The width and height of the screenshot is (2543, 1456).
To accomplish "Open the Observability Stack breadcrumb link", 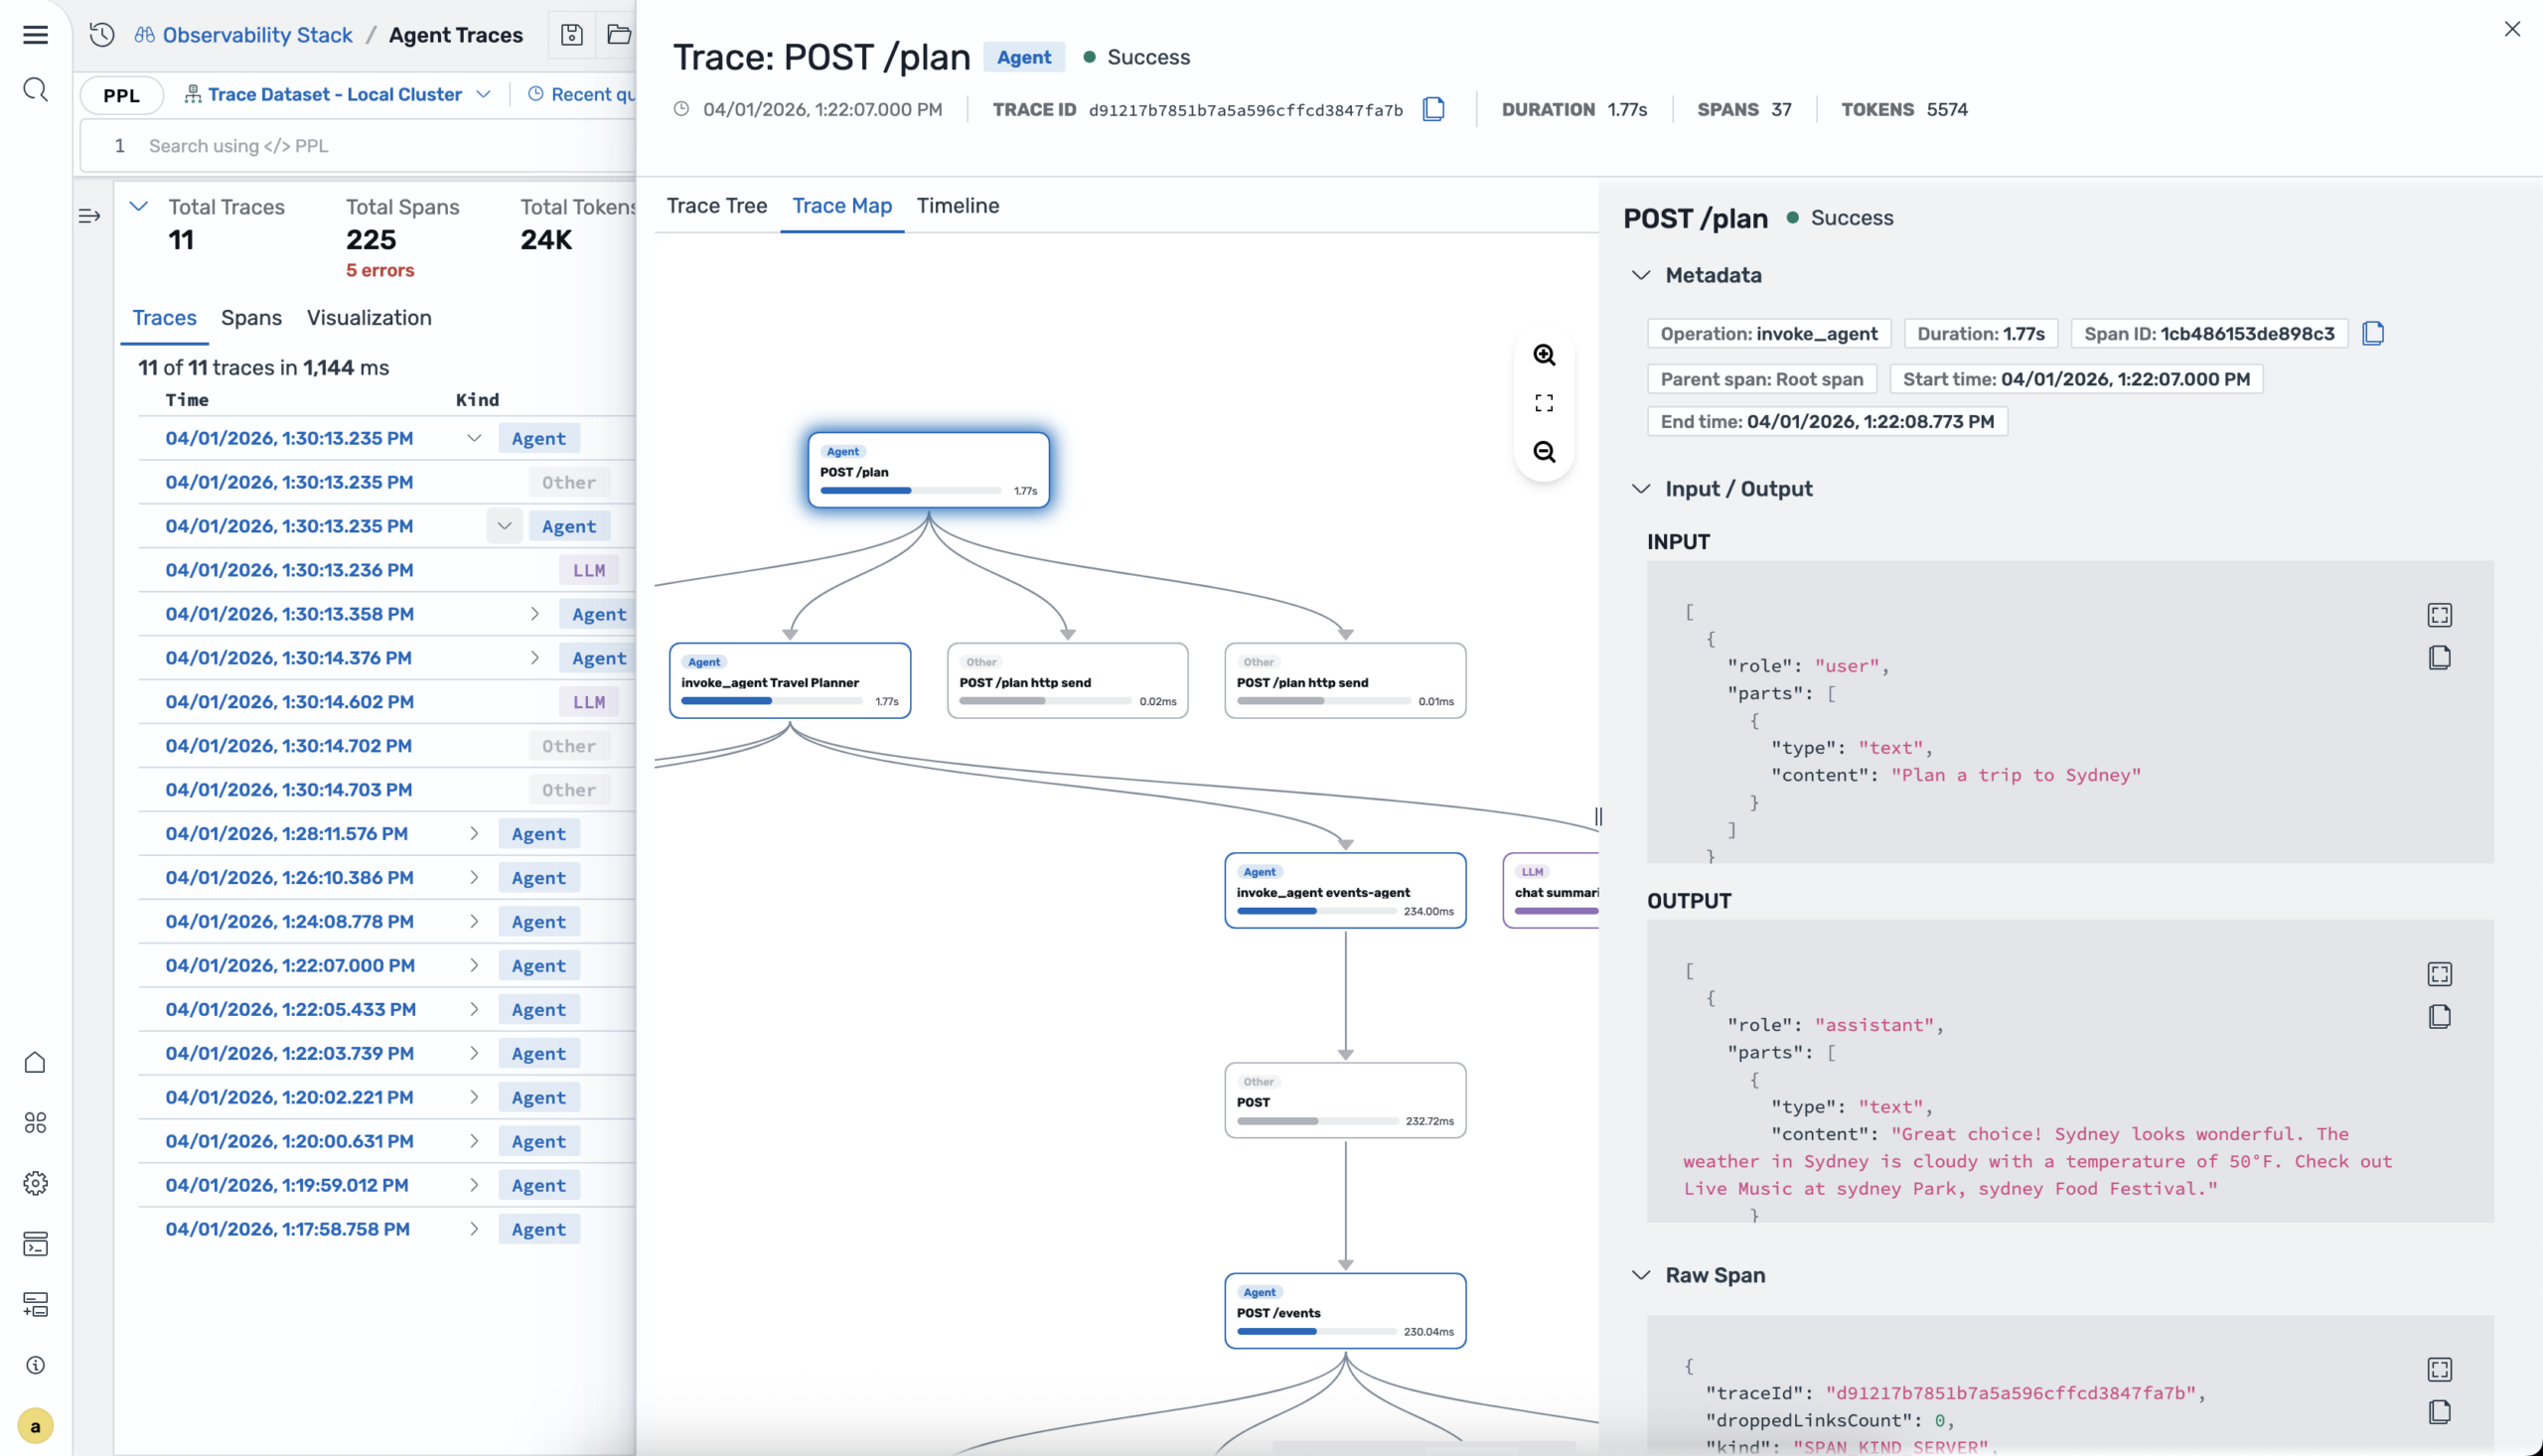I will pyautogui.click(x=257, y=35).
